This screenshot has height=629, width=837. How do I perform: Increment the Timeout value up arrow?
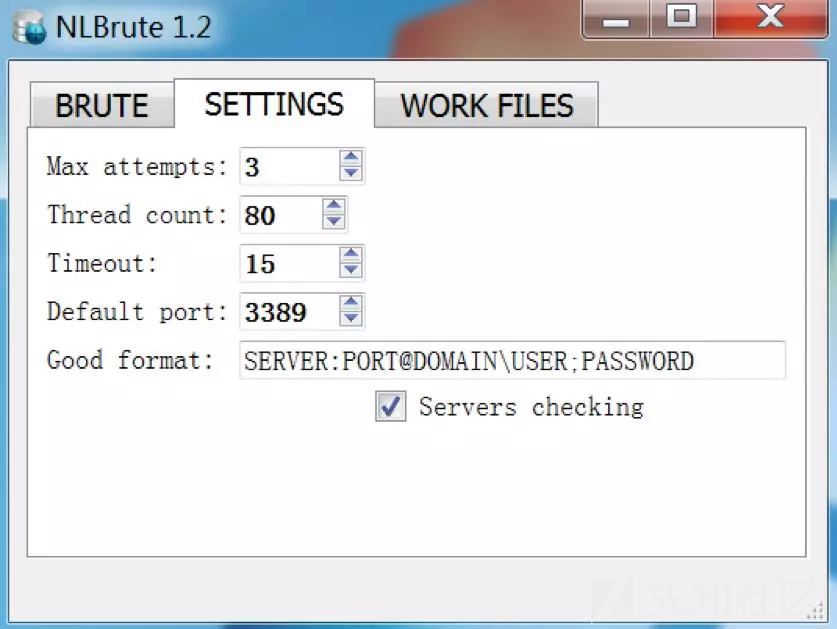coord(350,255)
